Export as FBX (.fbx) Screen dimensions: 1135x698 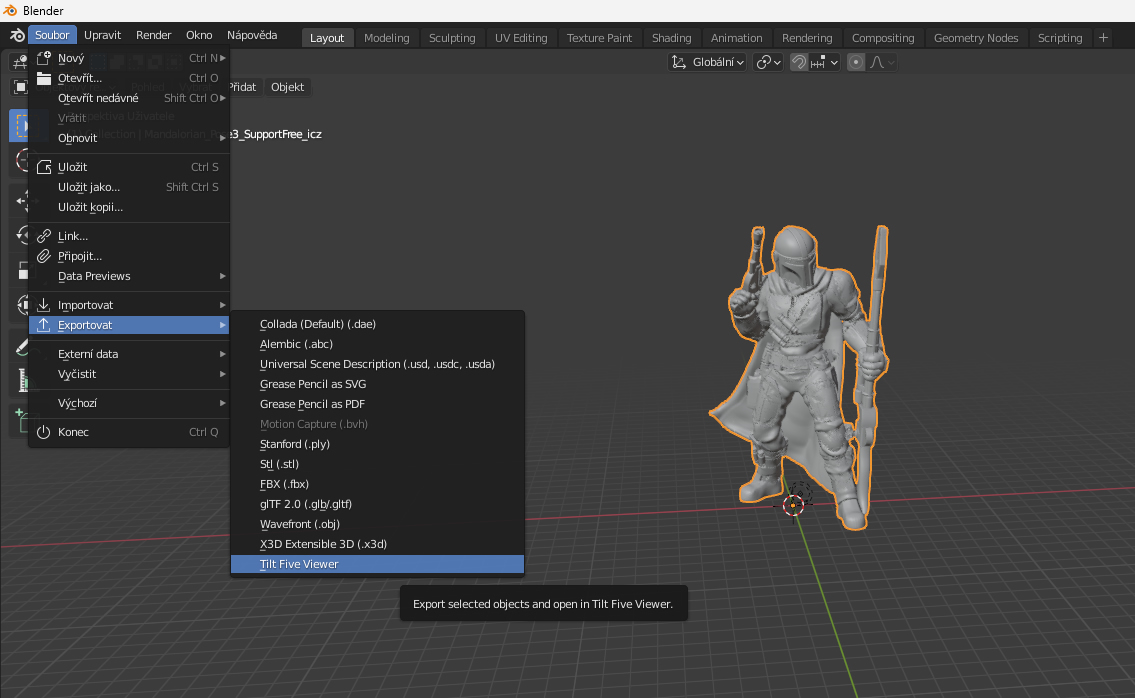pyautogui.click(x=377, y=484)
